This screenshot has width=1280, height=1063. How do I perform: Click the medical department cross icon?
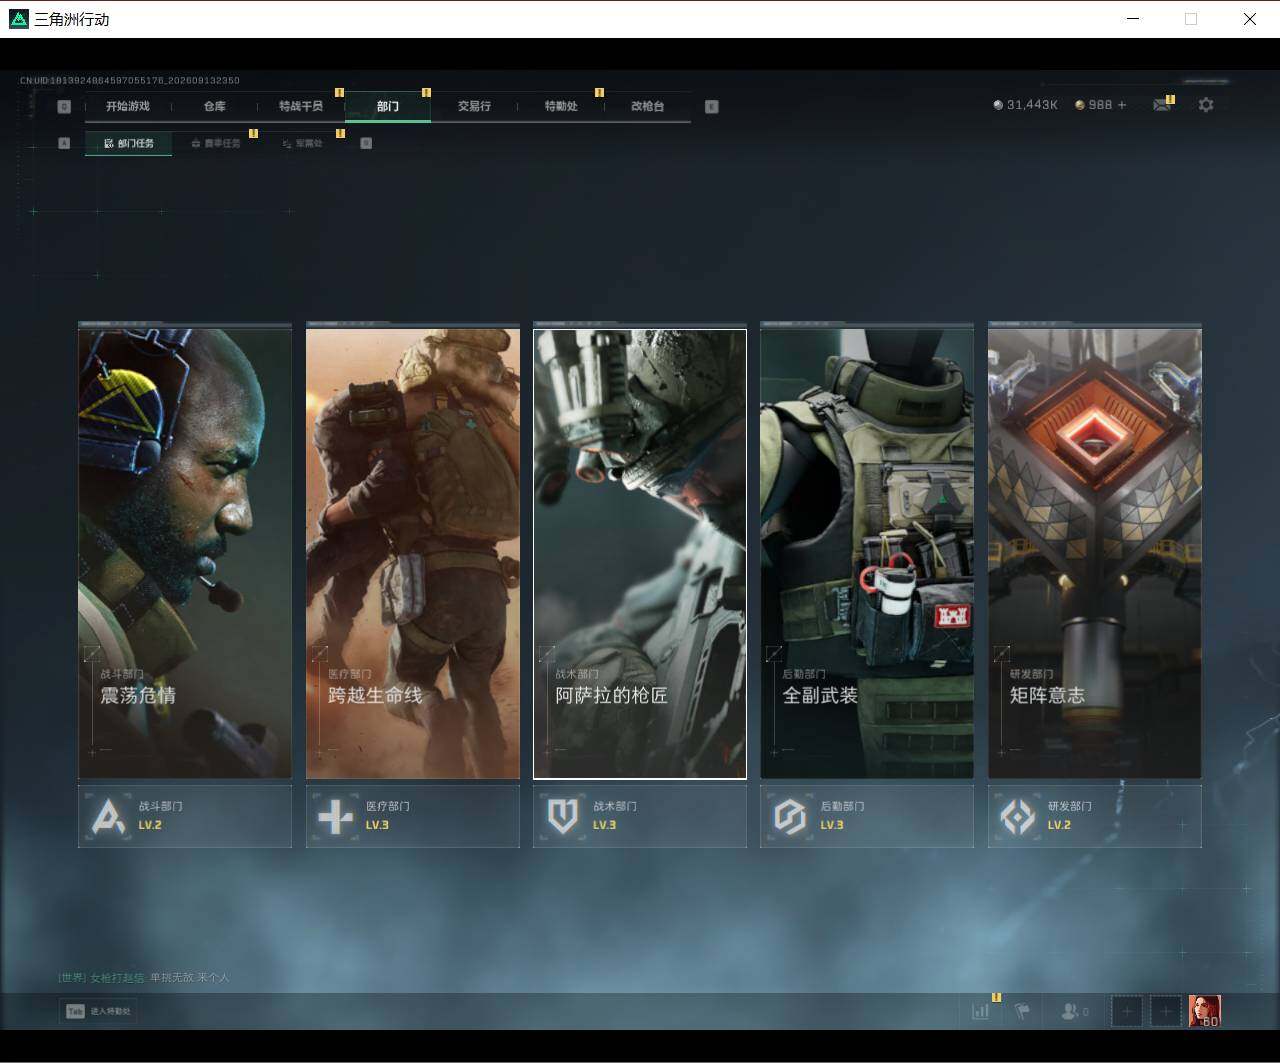[336, 817]
